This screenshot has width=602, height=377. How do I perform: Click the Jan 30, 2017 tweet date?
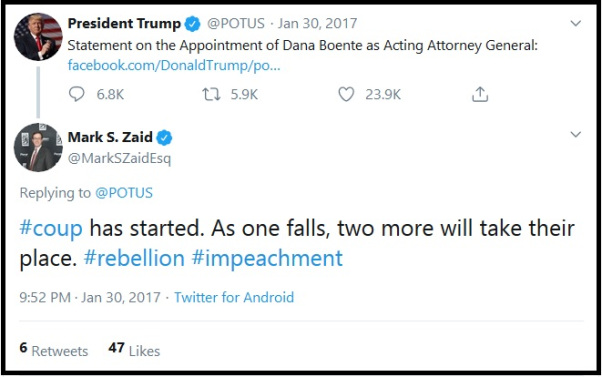(x=318, y=23)
